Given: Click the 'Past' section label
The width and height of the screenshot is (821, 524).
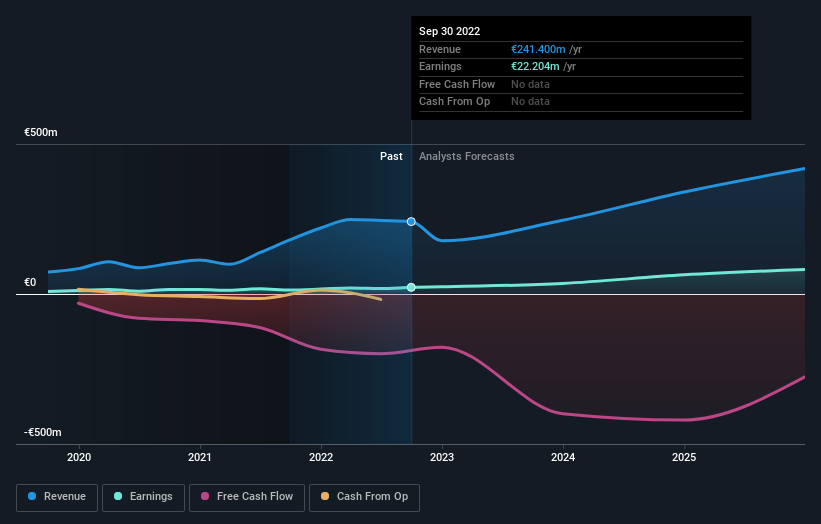Looking at the screenshot, I should [x=391, y=157].
